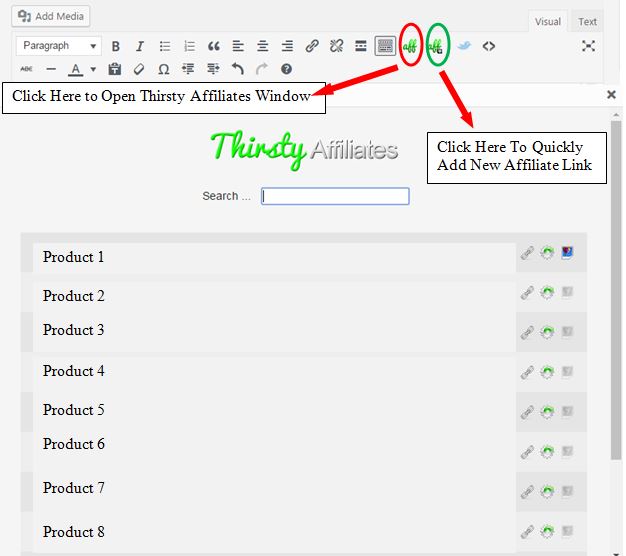Align text right
The width and height of the screenshot is (626, 556).
click(x=287, y=46)
